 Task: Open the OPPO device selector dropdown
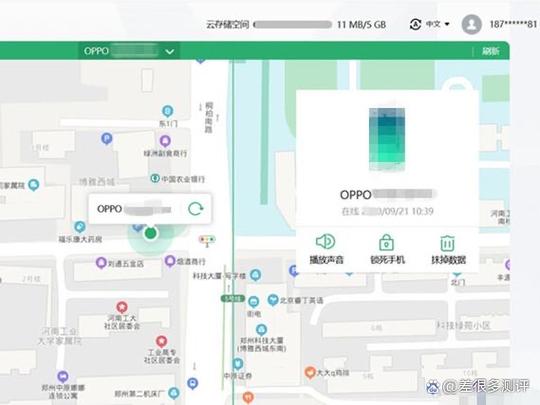point(129,51)
